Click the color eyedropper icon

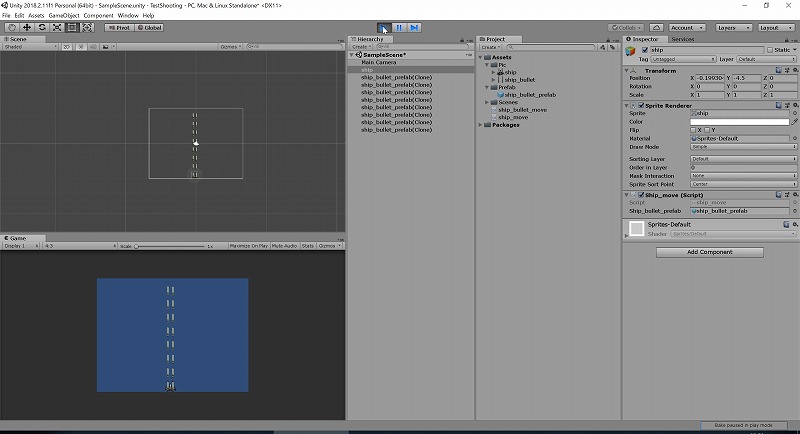(794, 122)
